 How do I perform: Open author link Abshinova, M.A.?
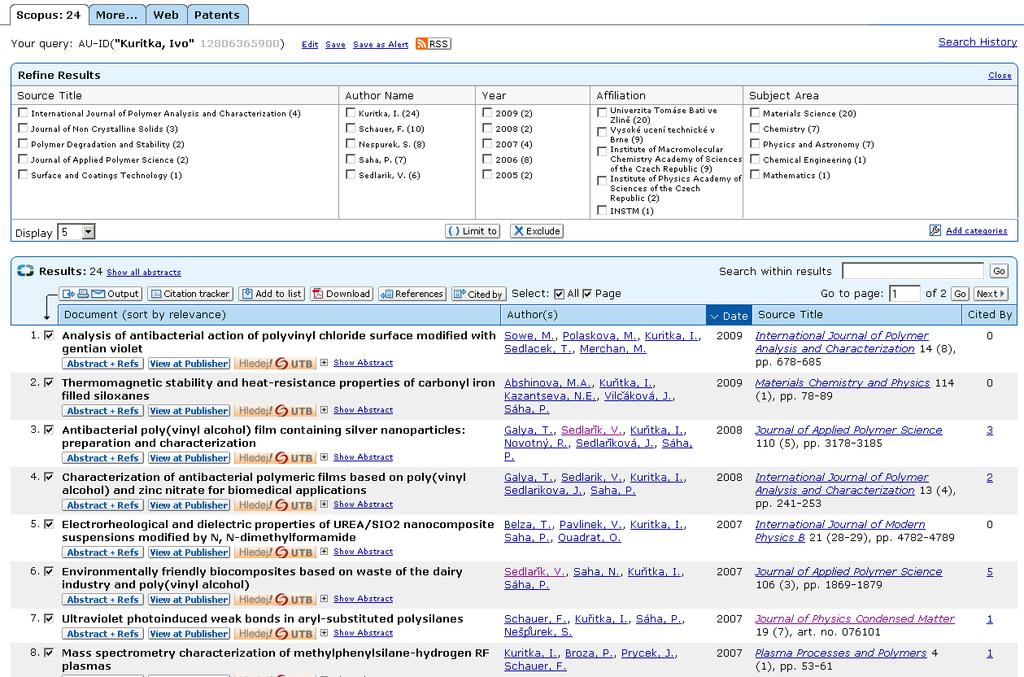[x=549, y=383]
